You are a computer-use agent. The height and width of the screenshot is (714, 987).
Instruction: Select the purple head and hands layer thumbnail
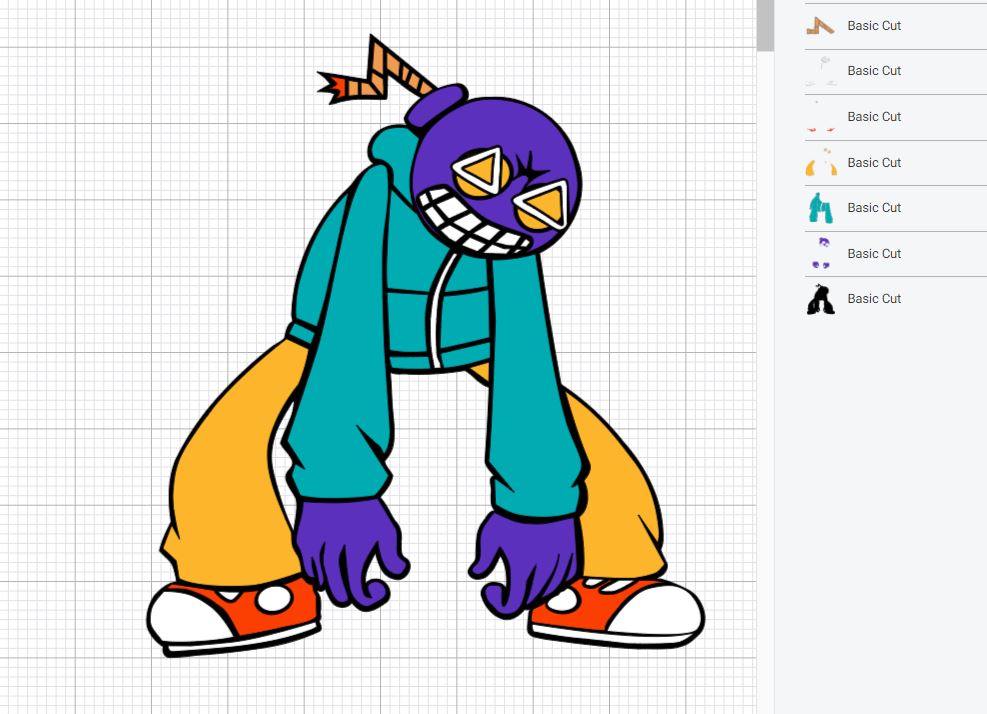(x=820, y=253)
